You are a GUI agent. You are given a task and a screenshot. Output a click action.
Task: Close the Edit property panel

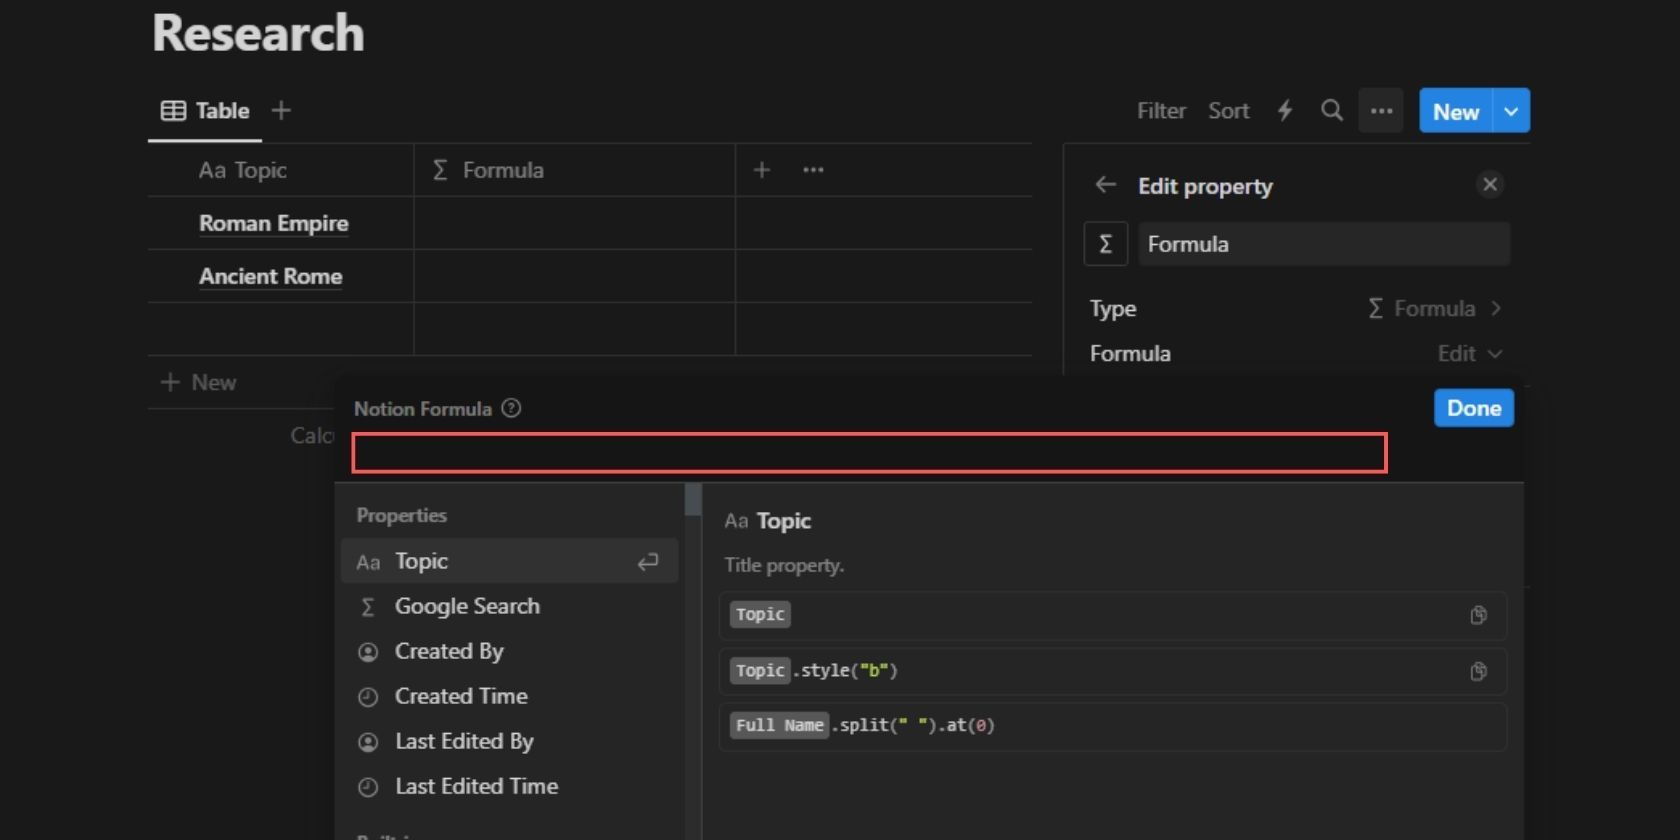(1490, 184)
